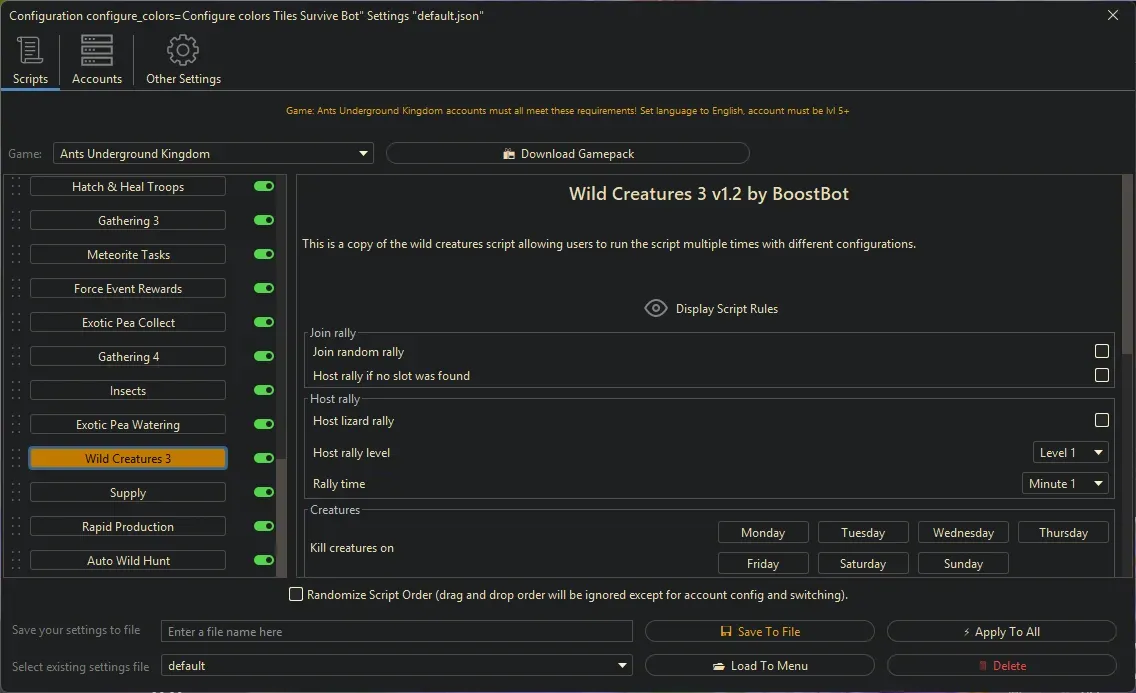The height and width of the screenshot is (693, 1136).
Task: Open the Rally time dropdown
Action: click(x=1064, y=484)
